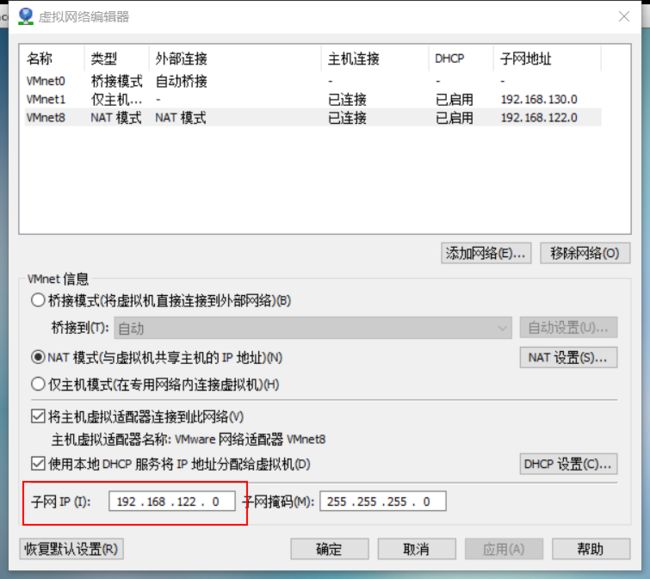
Task: Select the 桥接模式 radio button
Action: pyautogui.click(x=38, y=300)
